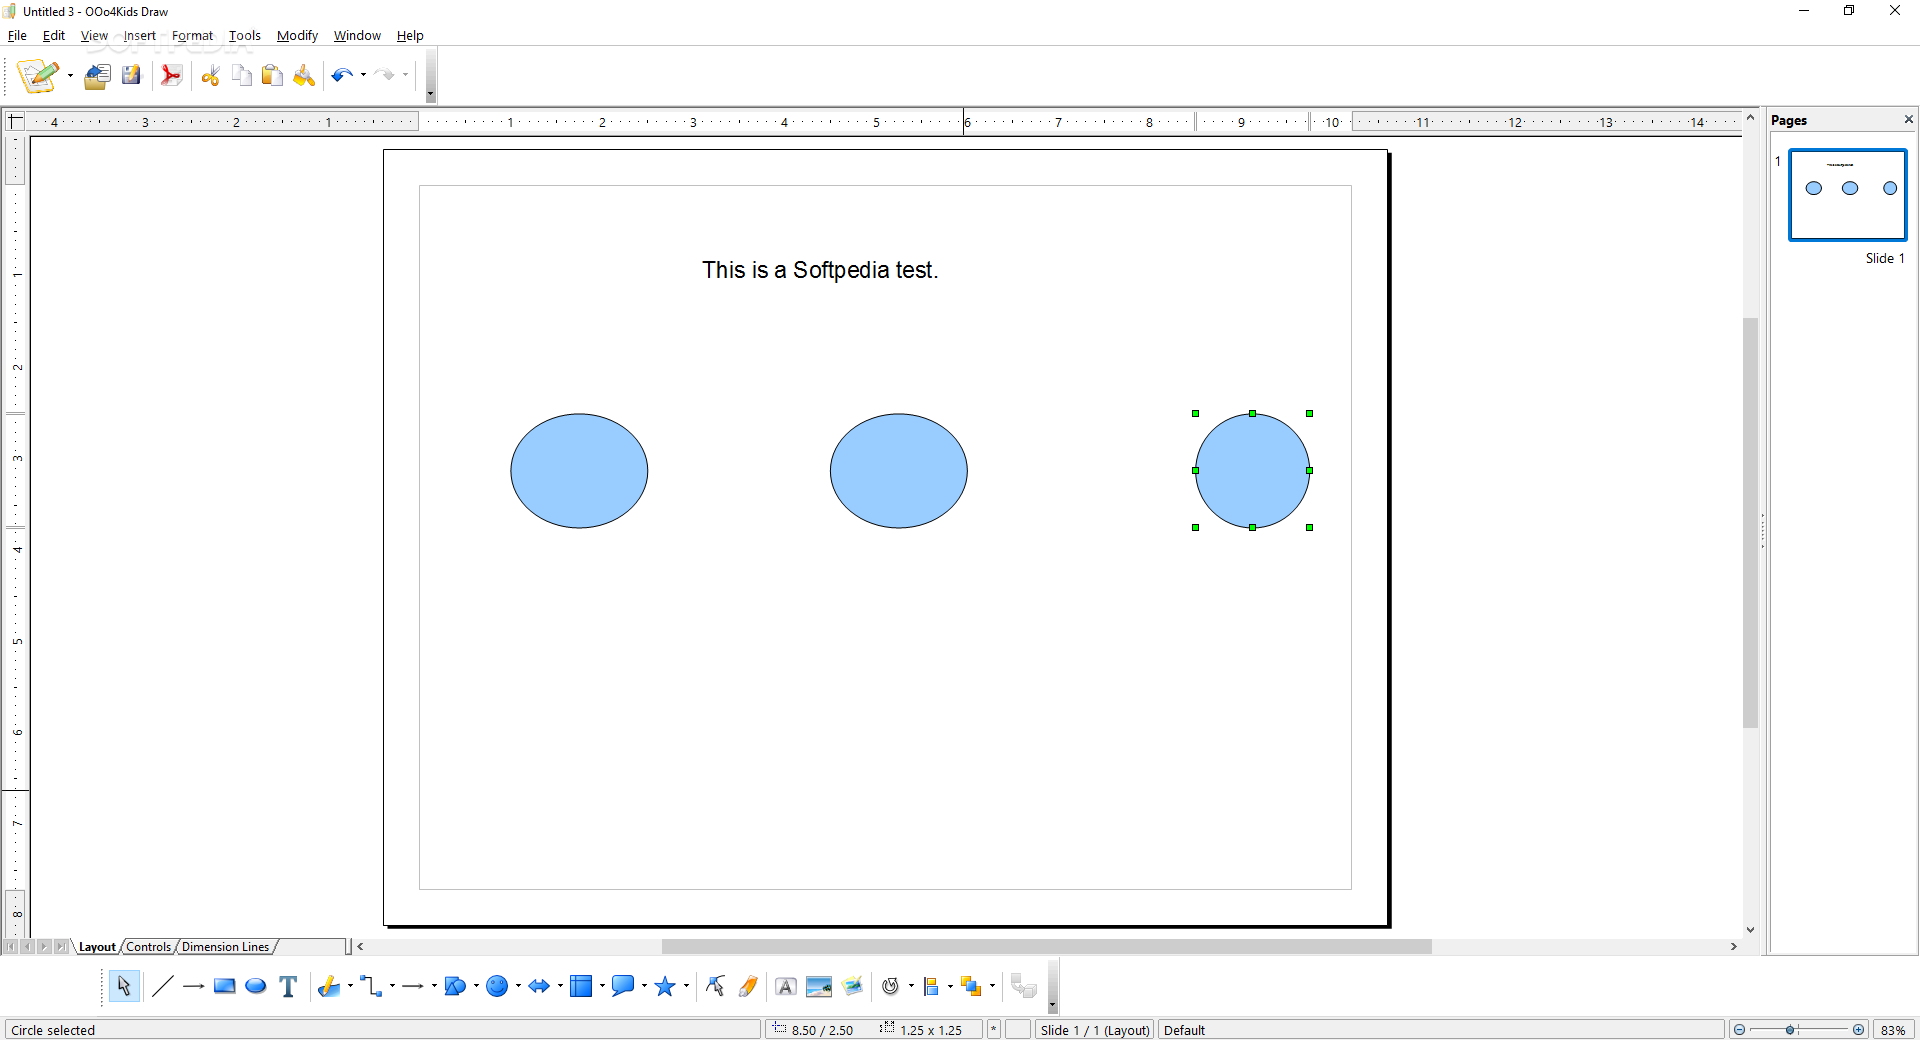Click the zoom in plus button
Image resolution: width=1920 pixels, height=1040 pixels.
(x=1859, y=1030)
